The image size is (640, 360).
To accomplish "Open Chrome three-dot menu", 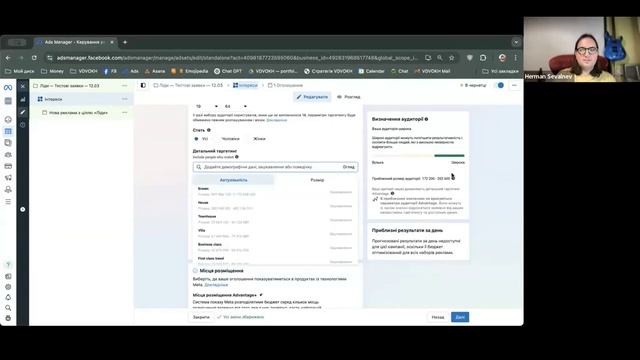I will [516, 58].
